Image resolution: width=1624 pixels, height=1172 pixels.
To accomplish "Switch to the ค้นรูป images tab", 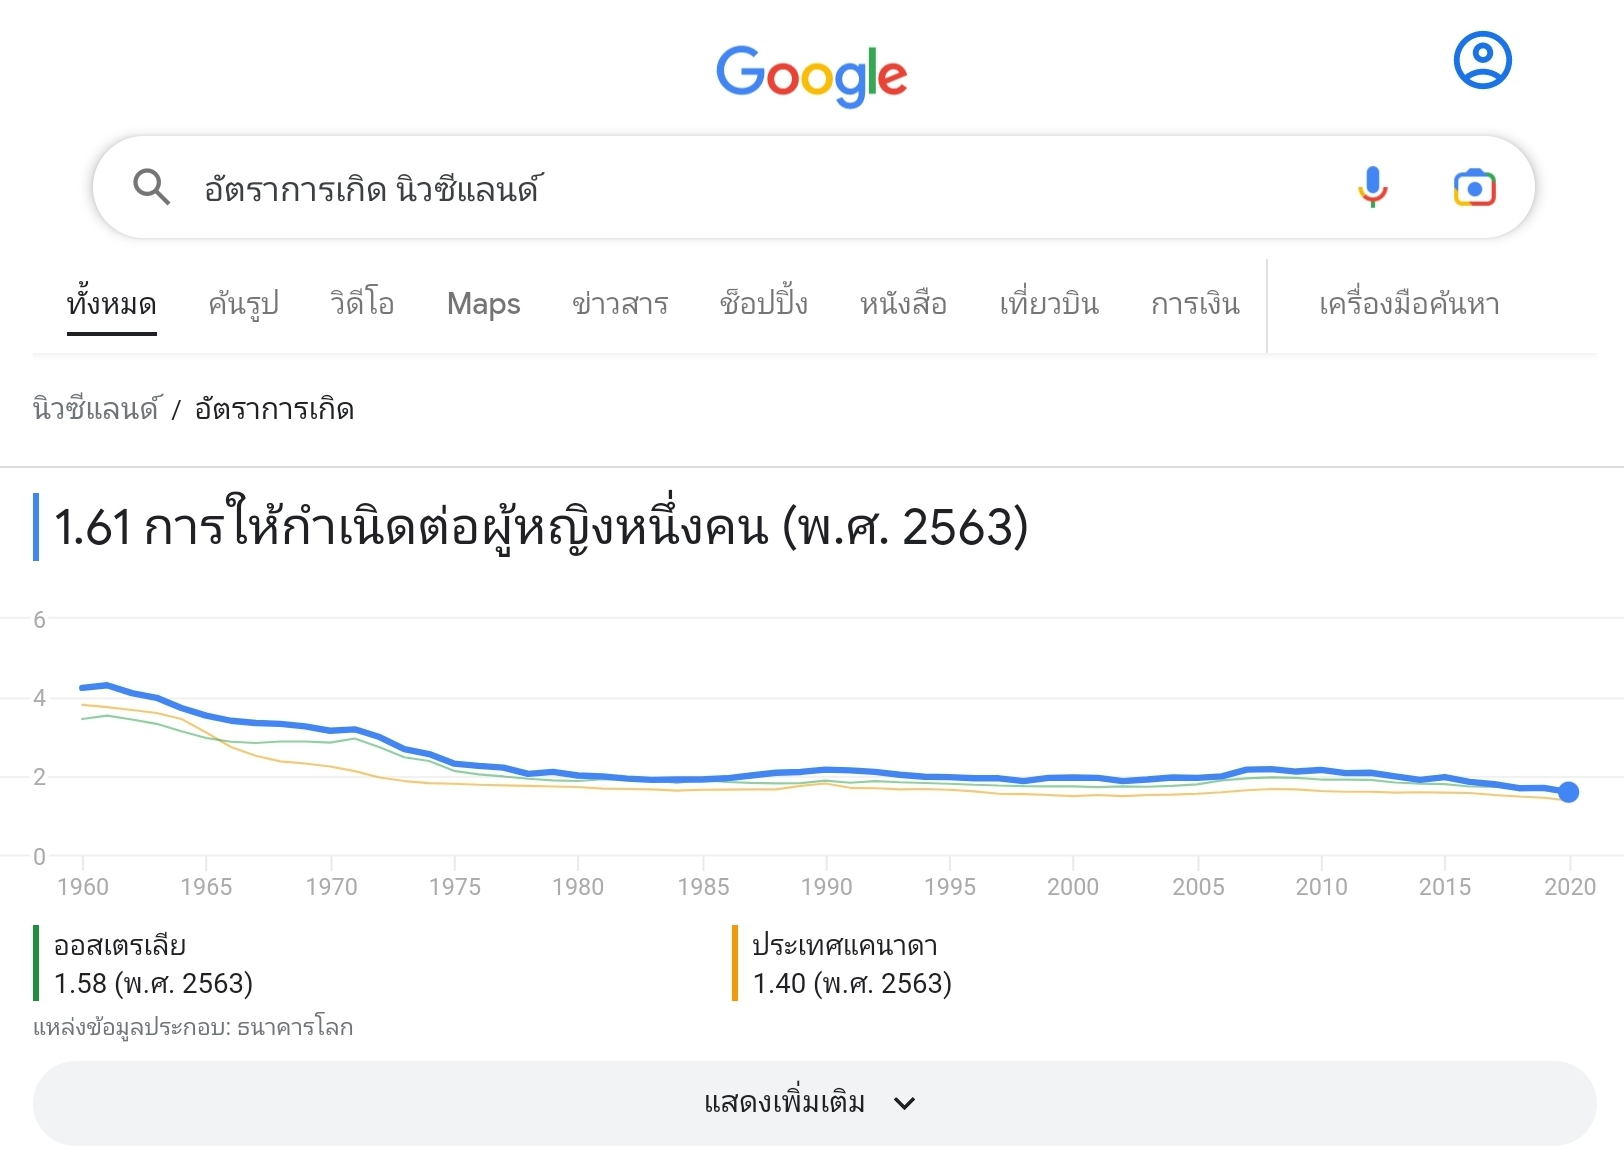I will click(243, 303).
